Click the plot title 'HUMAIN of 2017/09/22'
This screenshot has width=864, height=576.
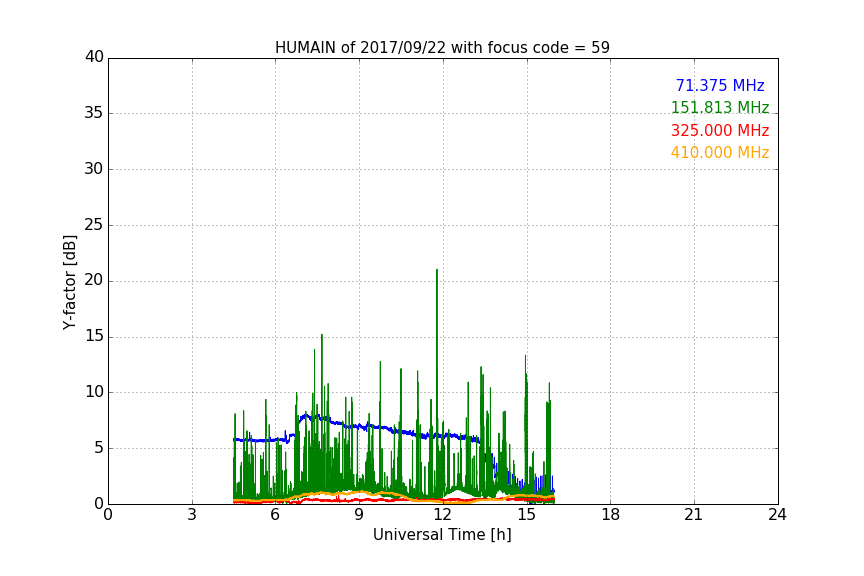pos(442,48)
